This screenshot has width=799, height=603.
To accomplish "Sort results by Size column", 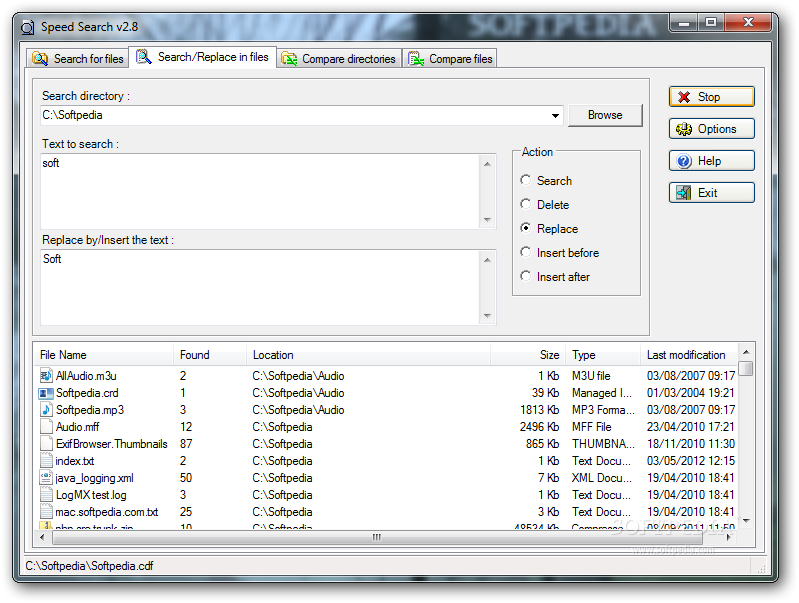I will [x=527, y=355].
